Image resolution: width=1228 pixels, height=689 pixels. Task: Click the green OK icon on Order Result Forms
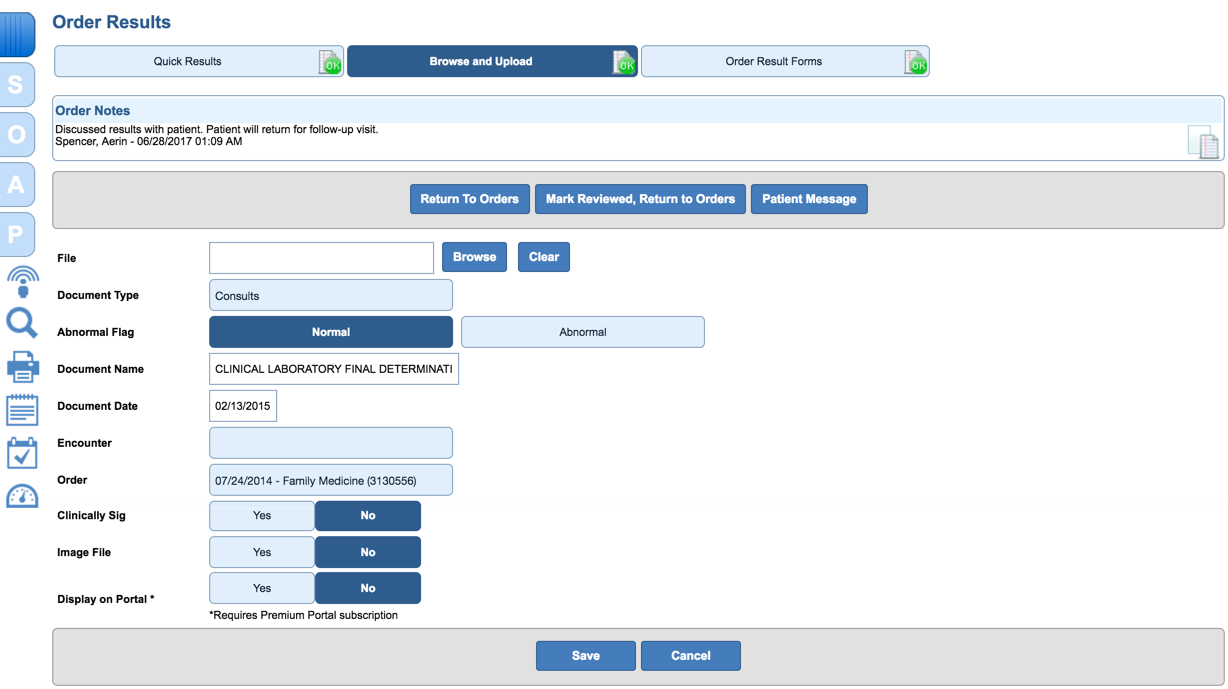coord(916,61)
